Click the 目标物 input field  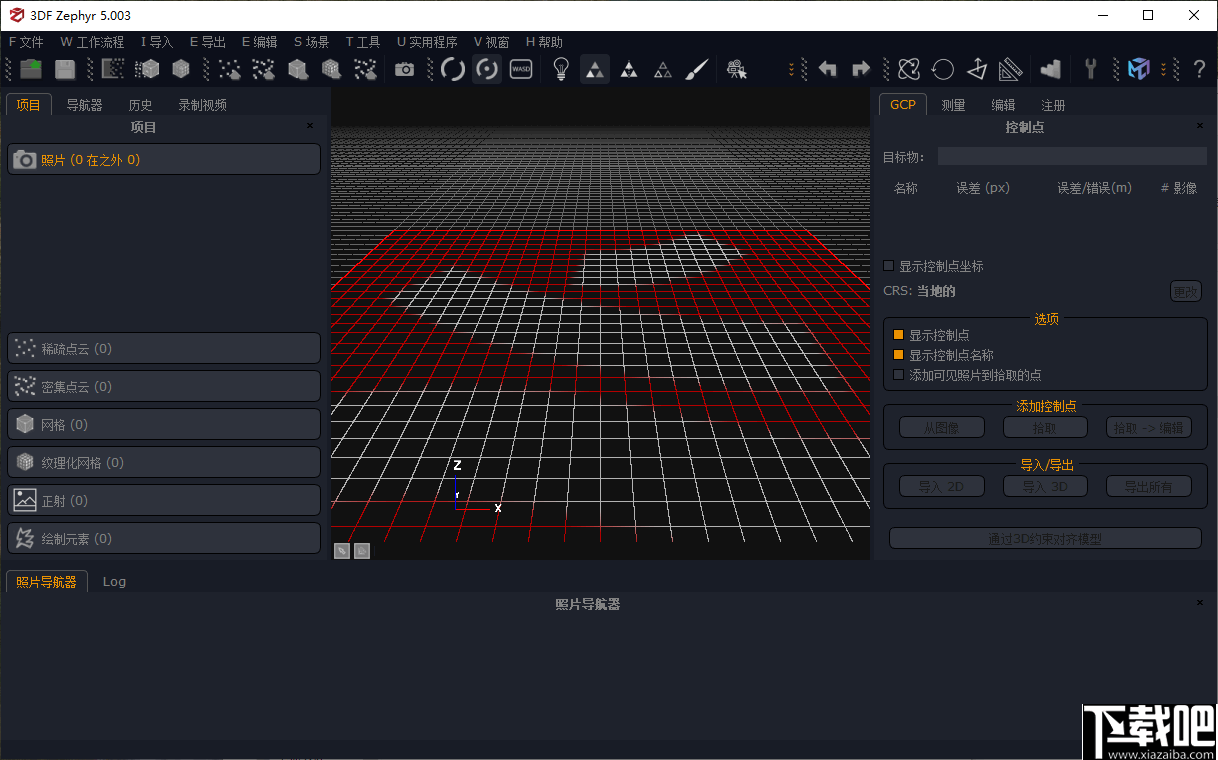click(1071, 155)
